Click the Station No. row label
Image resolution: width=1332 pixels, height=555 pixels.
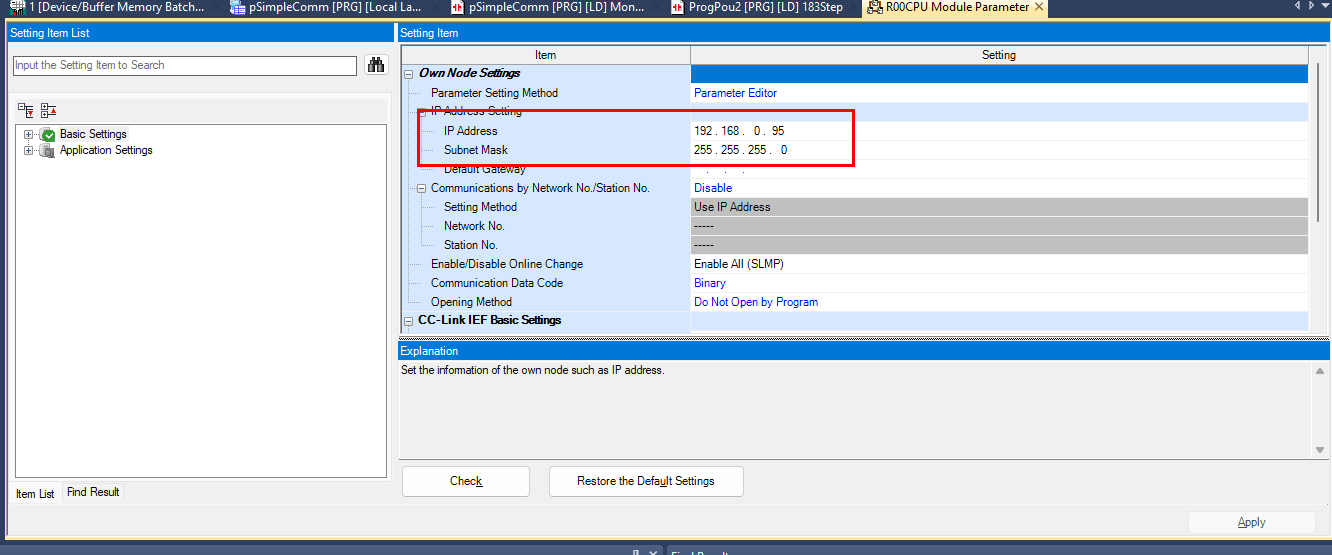470,245
